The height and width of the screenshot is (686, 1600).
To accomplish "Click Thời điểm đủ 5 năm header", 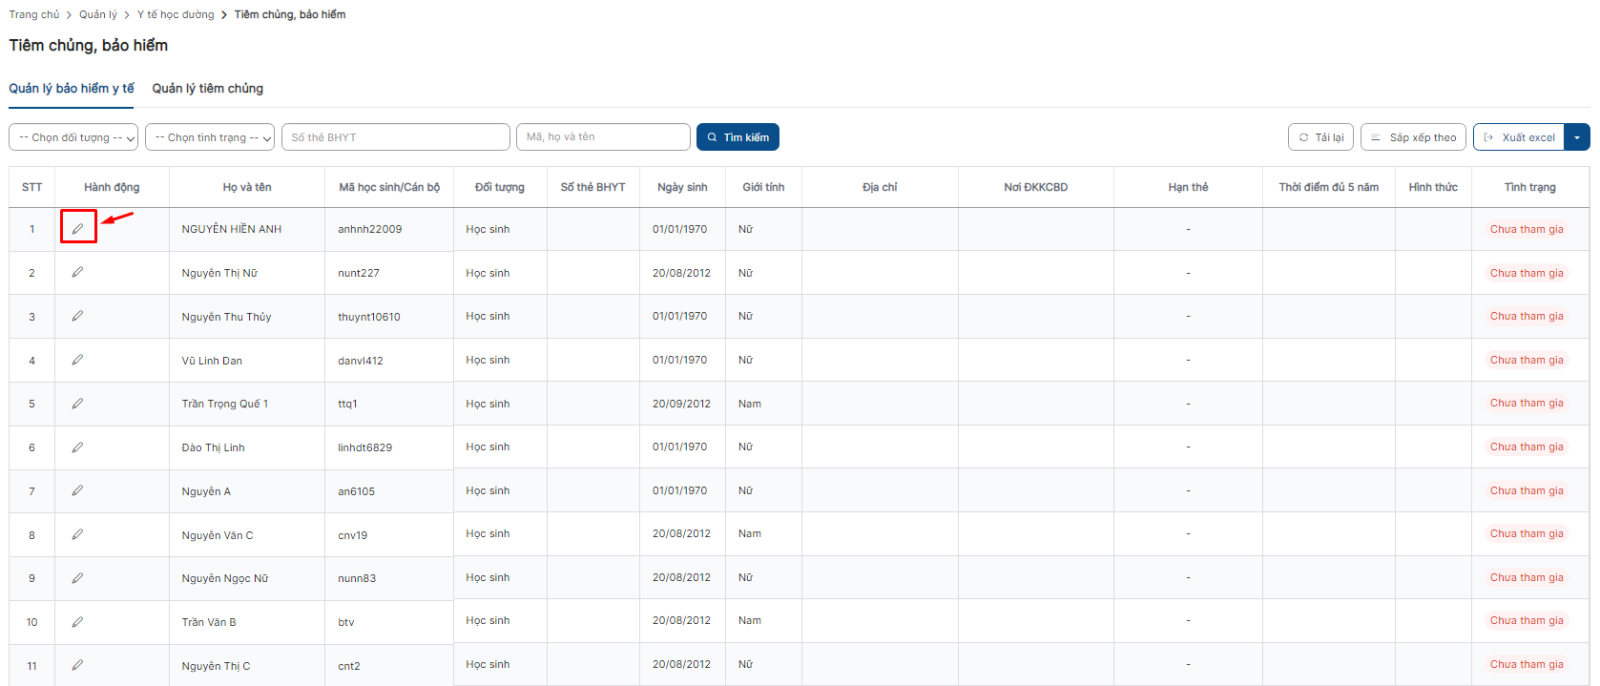I will tap(1329, 187).
